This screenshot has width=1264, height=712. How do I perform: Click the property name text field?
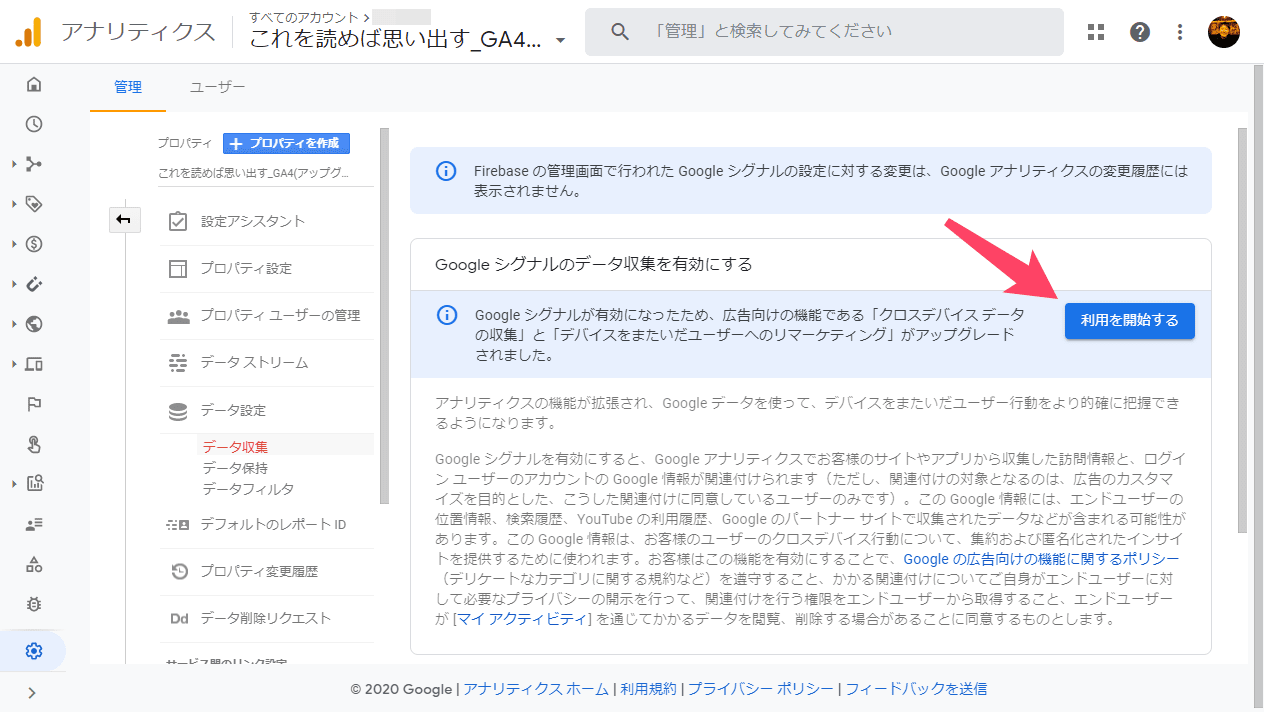tap(266, 173)
